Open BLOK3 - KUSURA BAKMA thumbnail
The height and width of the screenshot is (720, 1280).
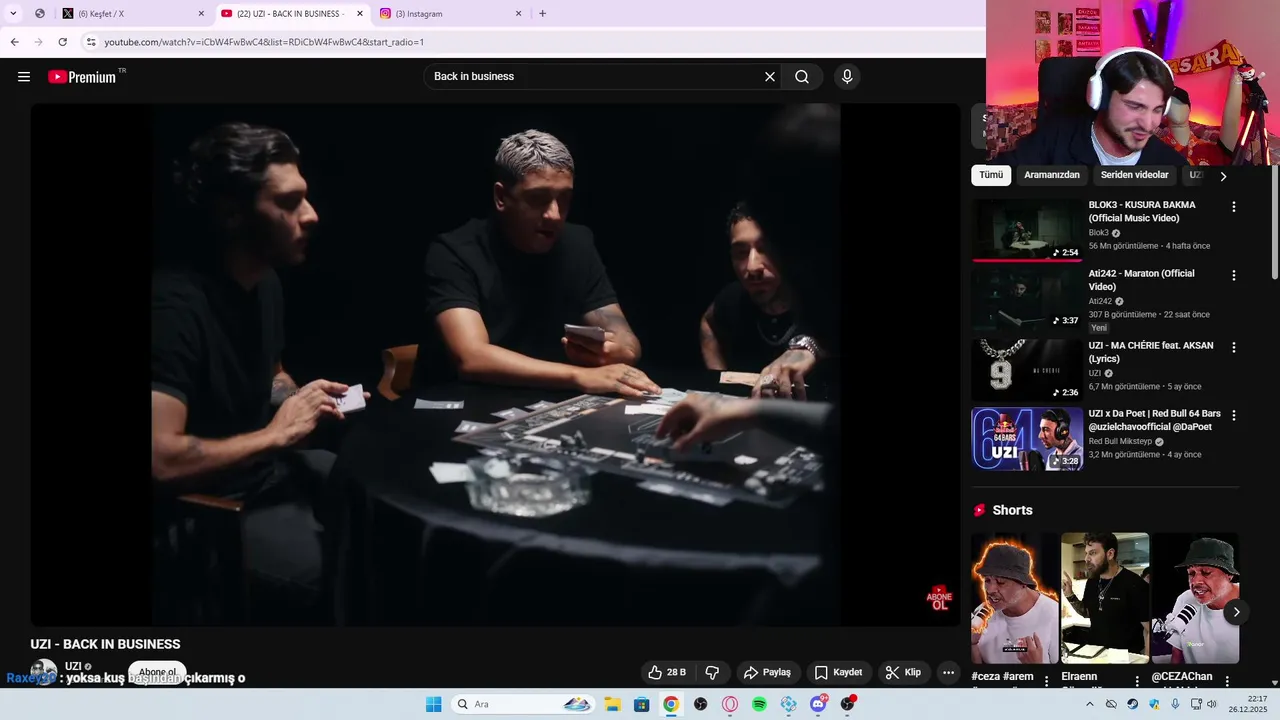pos(1027,230)
